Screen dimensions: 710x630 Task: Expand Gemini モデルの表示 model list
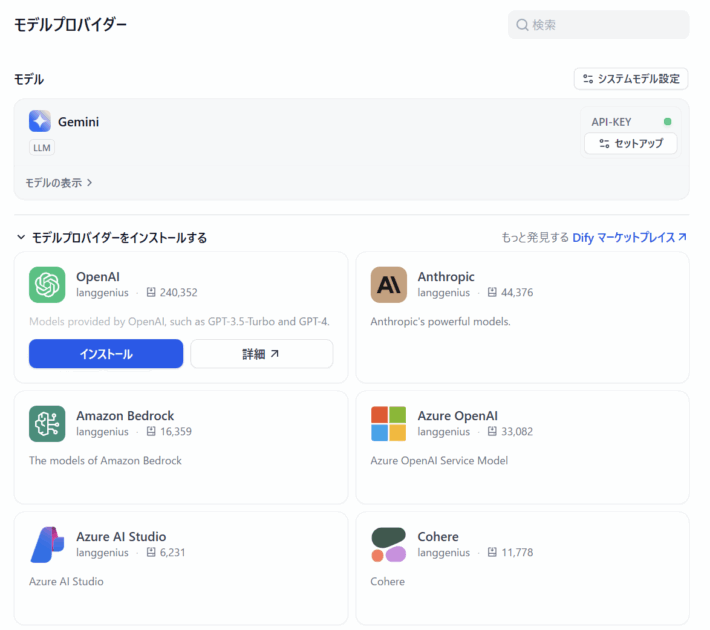[59, 183]
